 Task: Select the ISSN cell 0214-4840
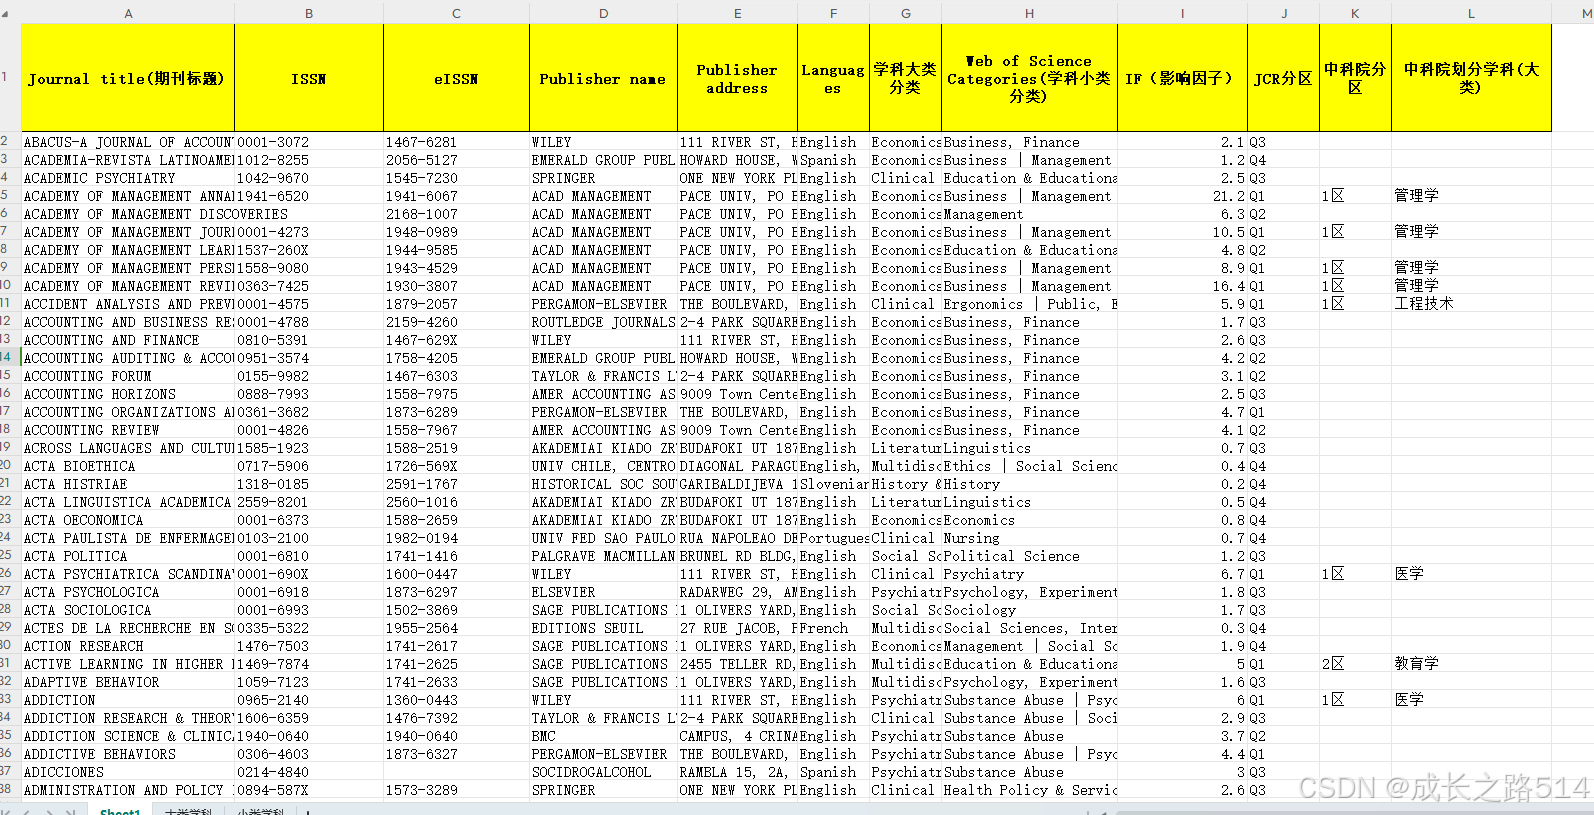tap(309, 772)
